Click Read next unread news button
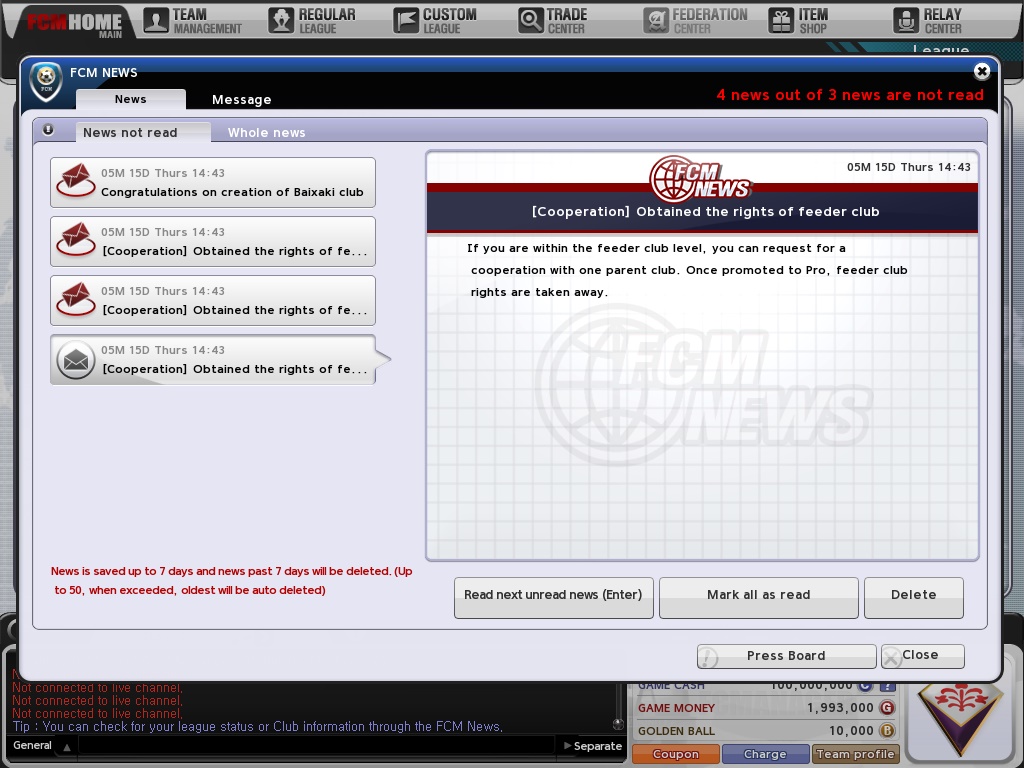 point(553,594)
